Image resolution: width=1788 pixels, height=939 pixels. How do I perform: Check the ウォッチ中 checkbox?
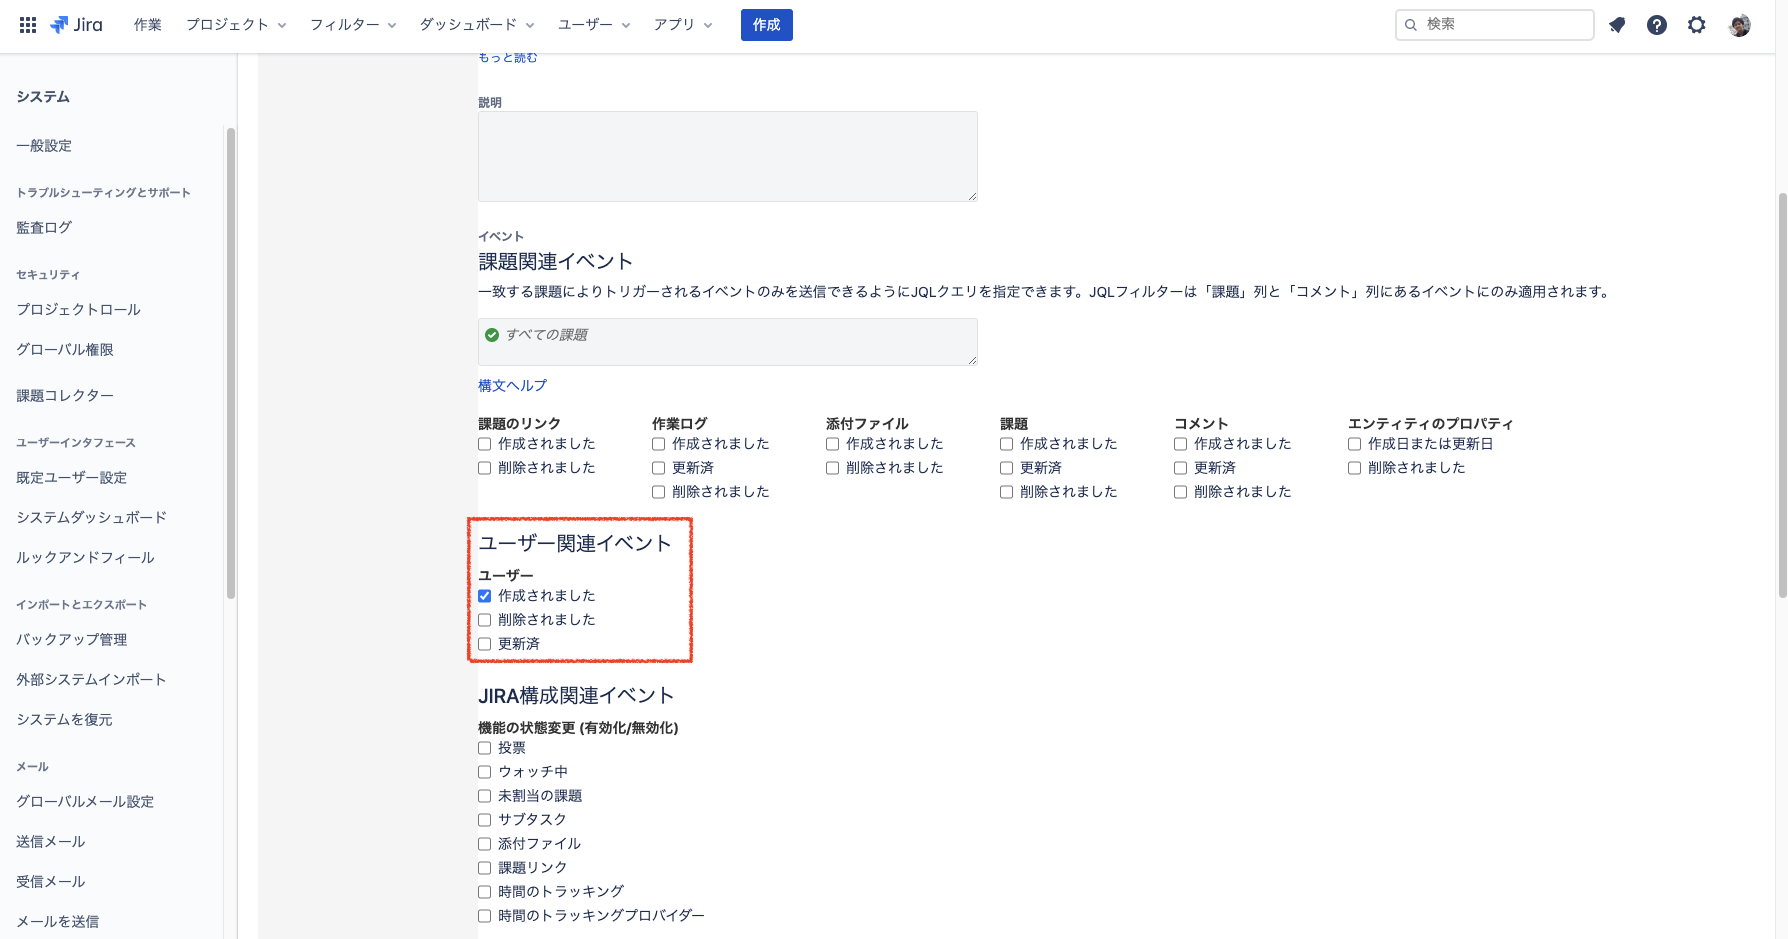[x=485, y=772]
